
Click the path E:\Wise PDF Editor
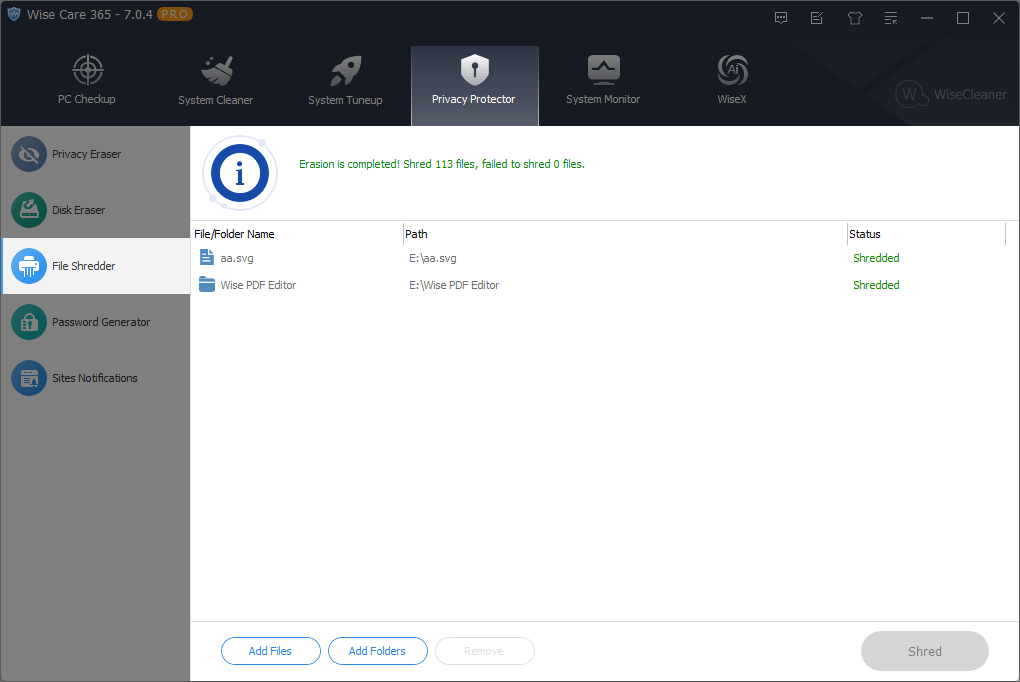pyautogui.click(x=454, y=285)
